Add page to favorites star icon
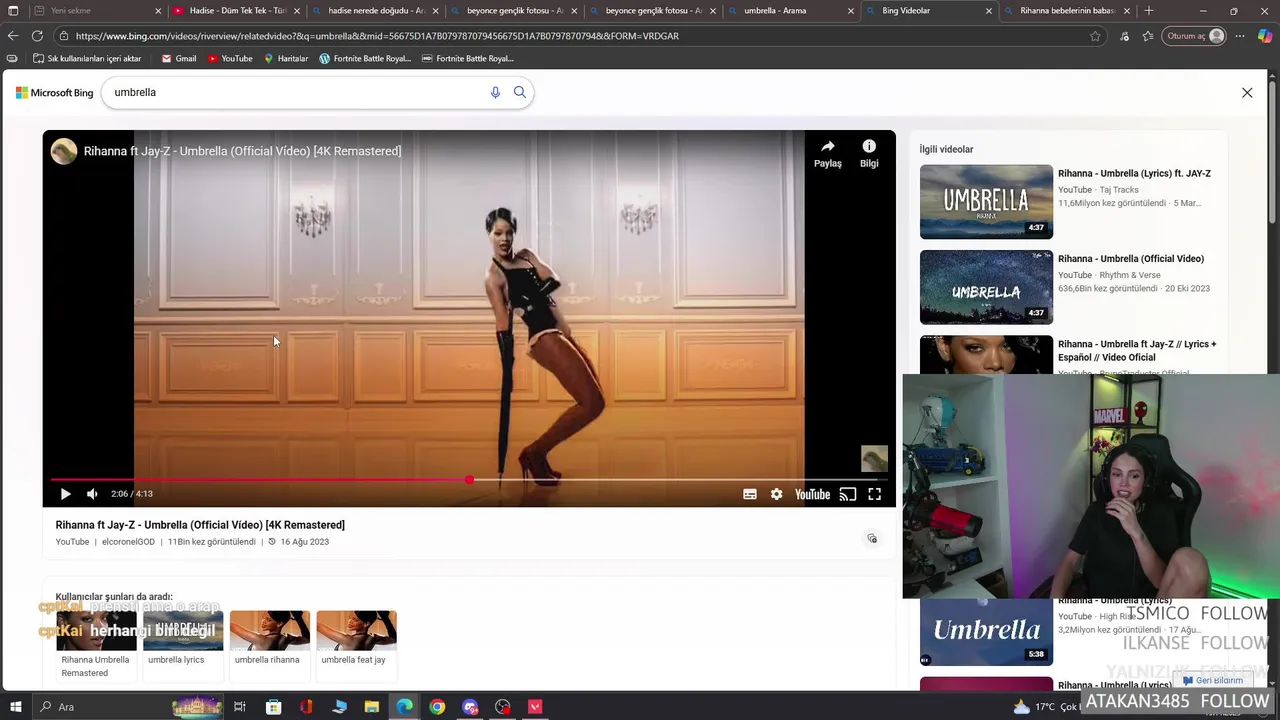This screenshot has width=1280, height=720. point(1095,36)
